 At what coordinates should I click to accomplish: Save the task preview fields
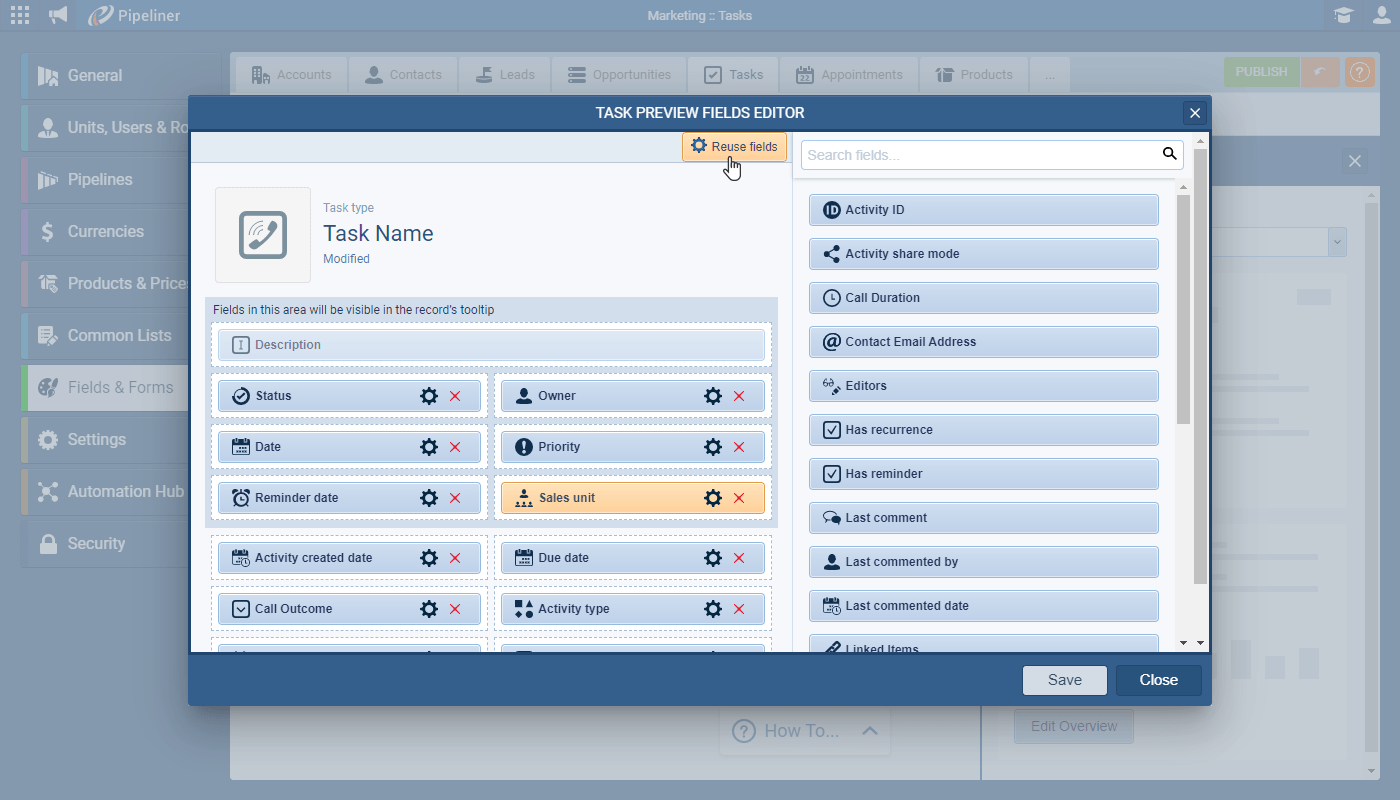(1064, 680)
